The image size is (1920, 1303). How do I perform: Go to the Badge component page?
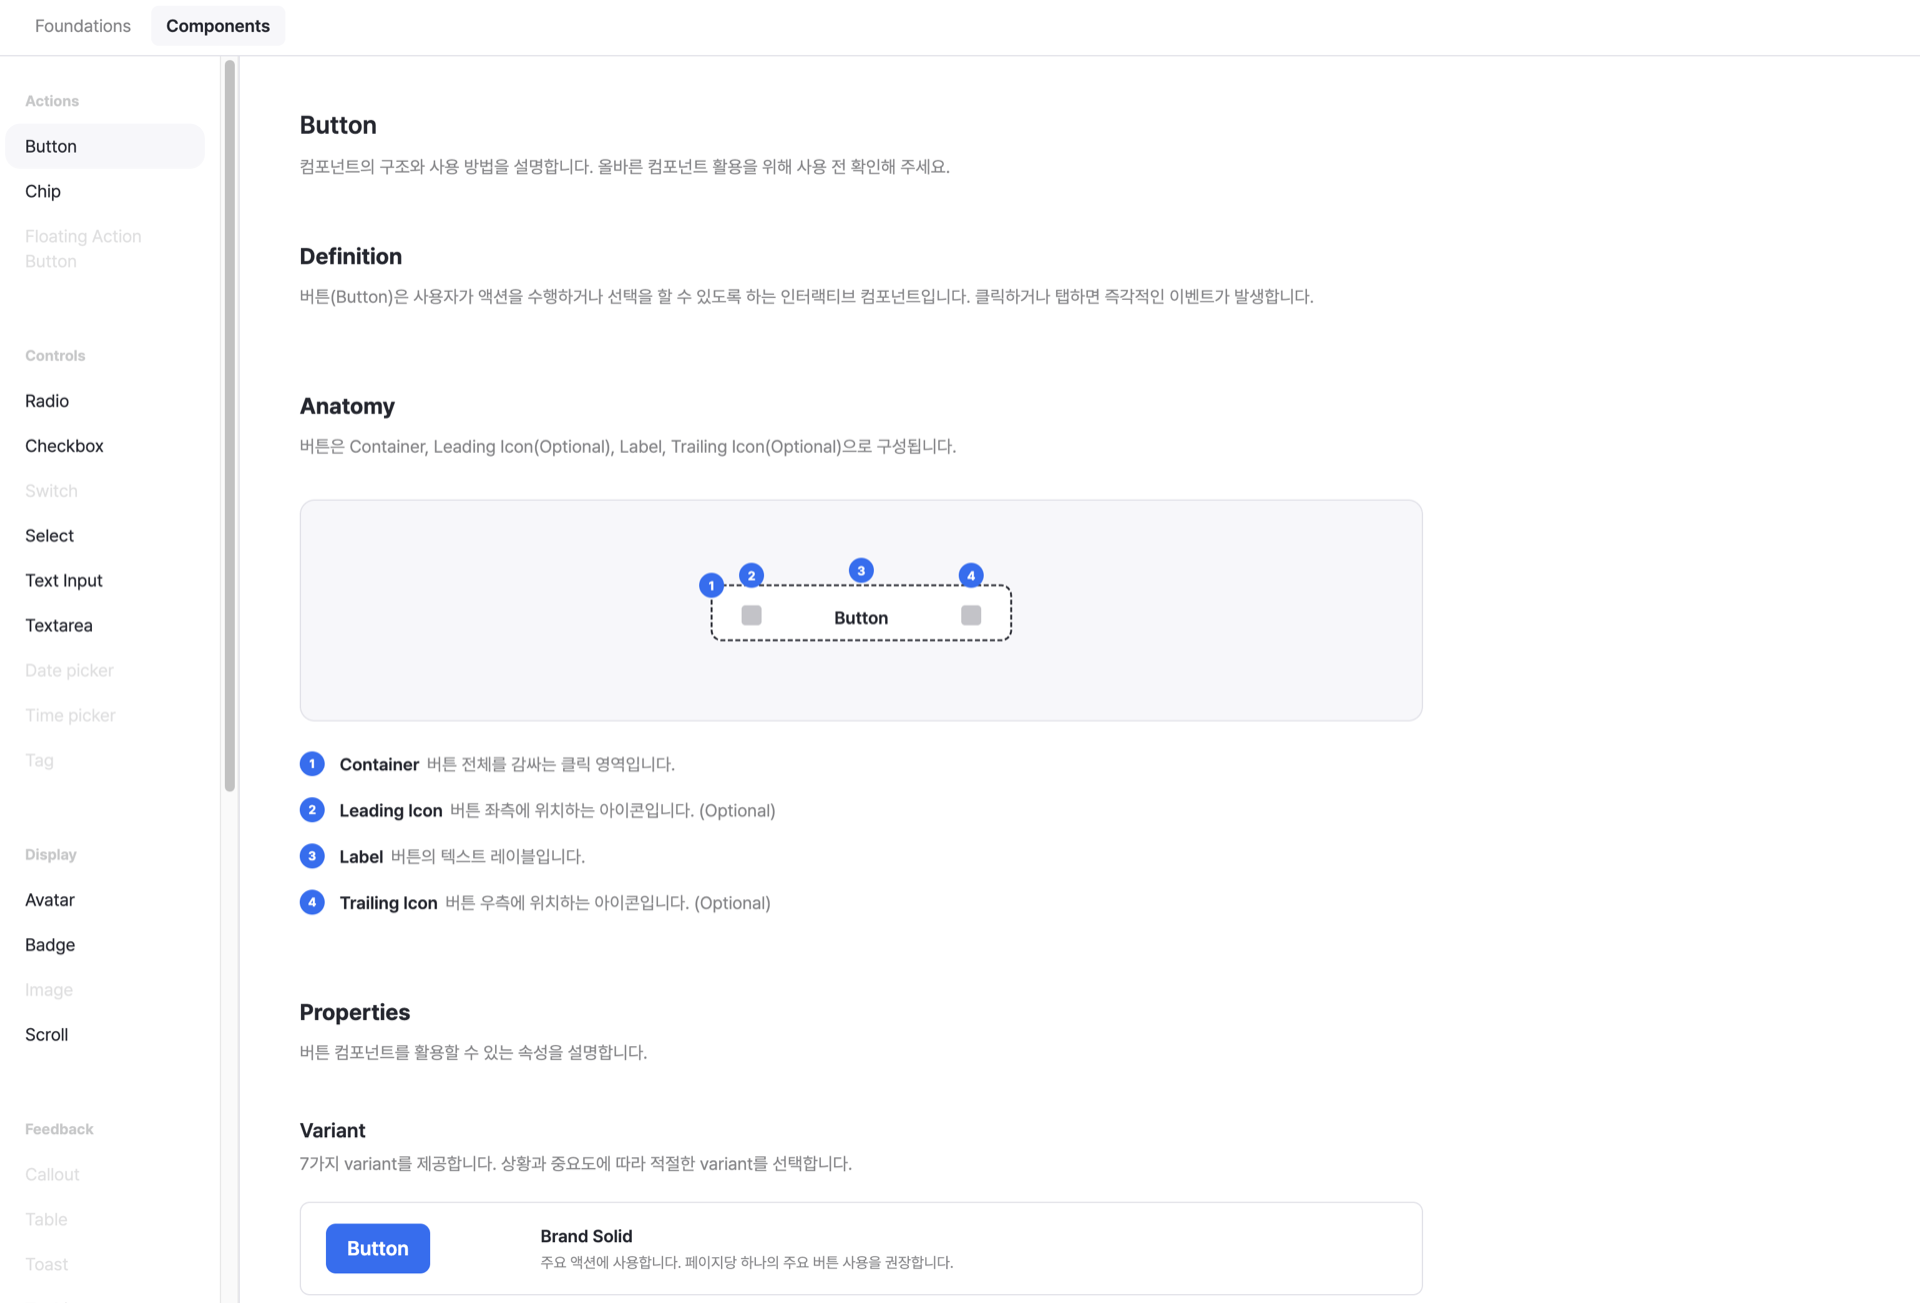(50, 945)
